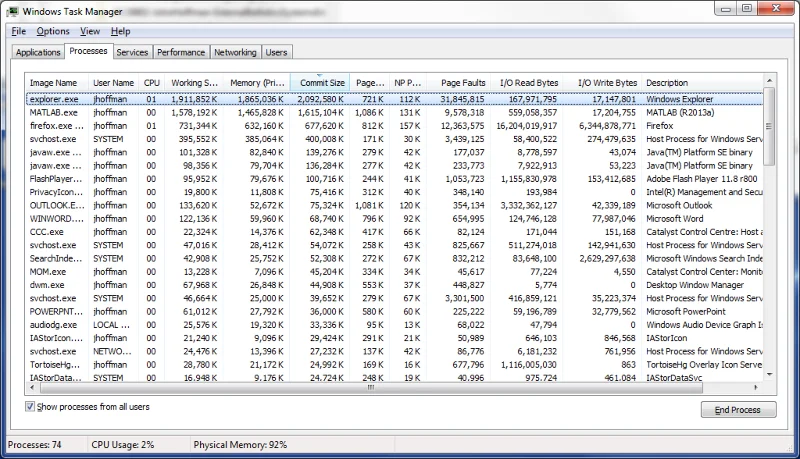Click the horizontal scroll left arrow

32,388
